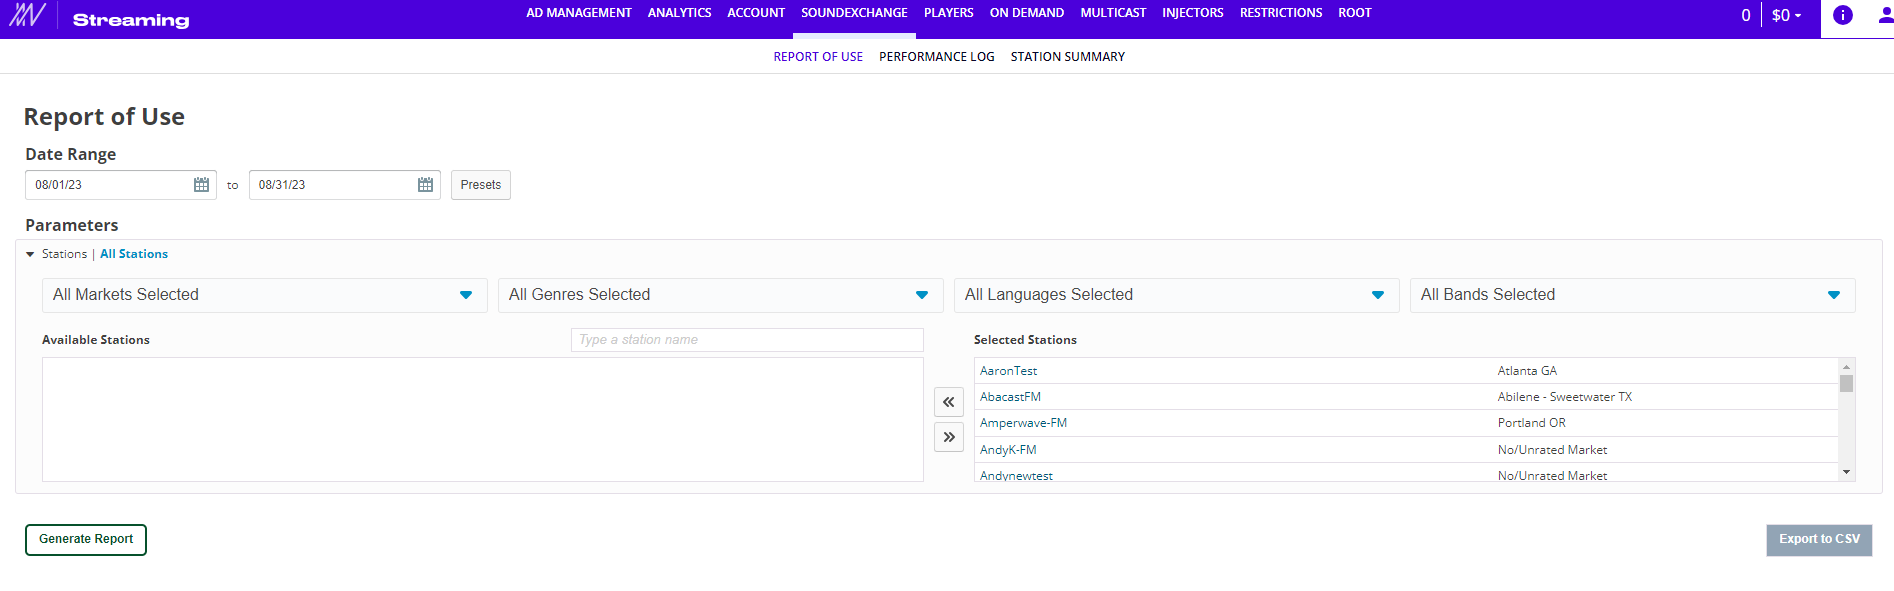Move all stations left with double arrow
The height and width of the screenshot is (591, 1894).
click(x=949, y=402)
